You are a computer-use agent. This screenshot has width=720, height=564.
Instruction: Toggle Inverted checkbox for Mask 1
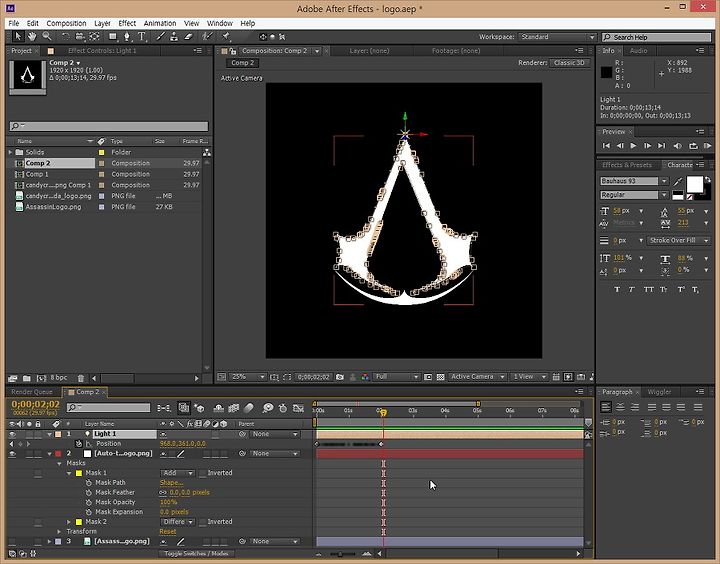[202, 473]
